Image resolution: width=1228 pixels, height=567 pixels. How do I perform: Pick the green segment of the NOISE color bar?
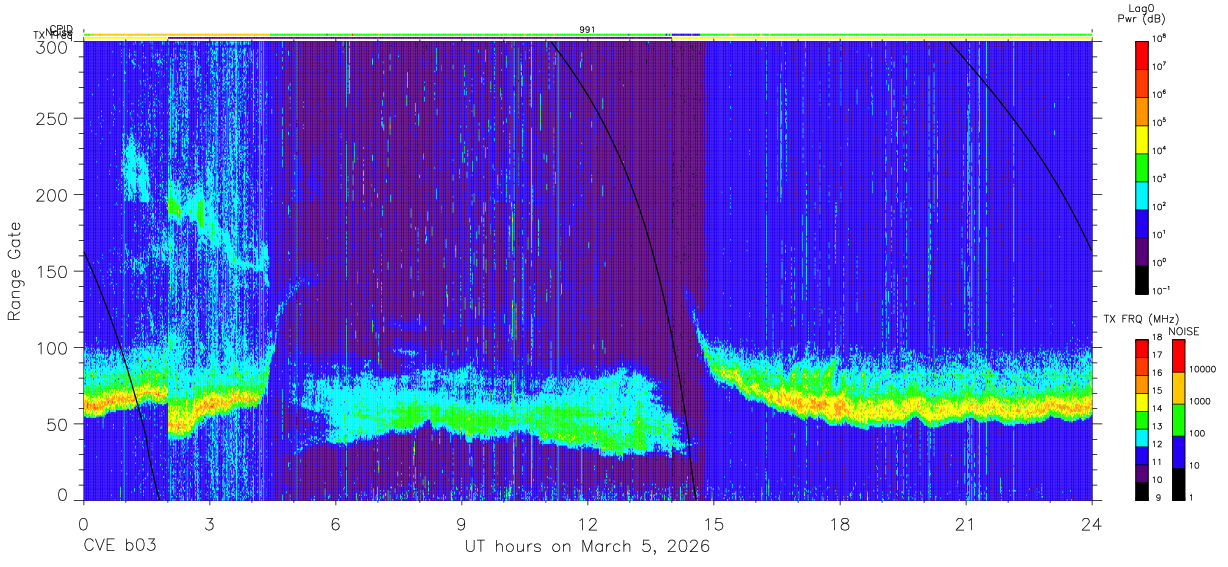pos(1178,419)
